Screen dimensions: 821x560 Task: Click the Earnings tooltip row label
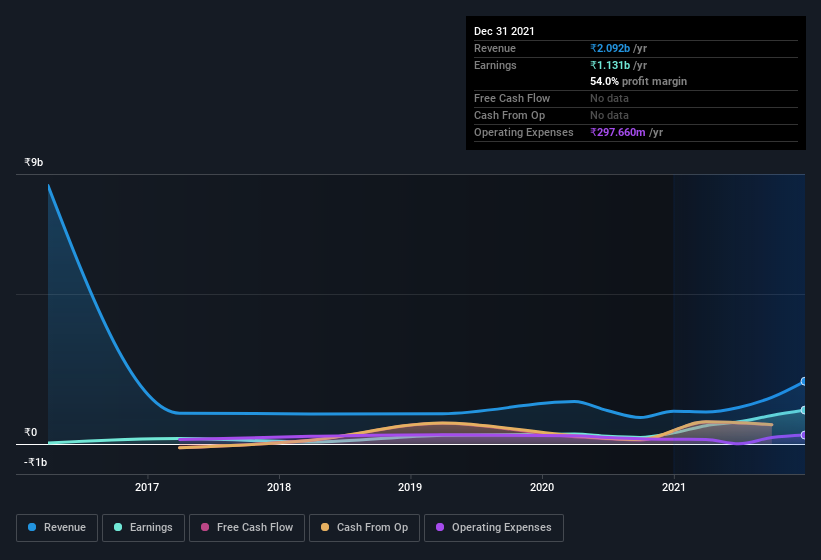(495, 65)
